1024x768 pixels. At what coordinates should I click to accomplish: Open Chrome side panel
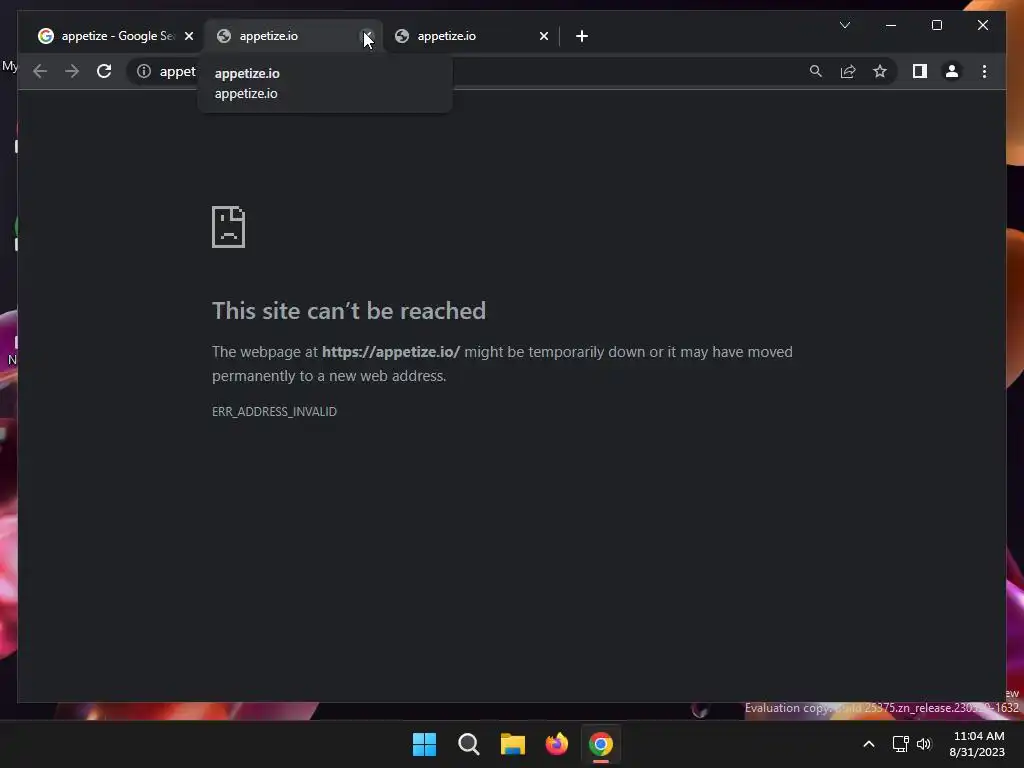(x=920, y=71)
